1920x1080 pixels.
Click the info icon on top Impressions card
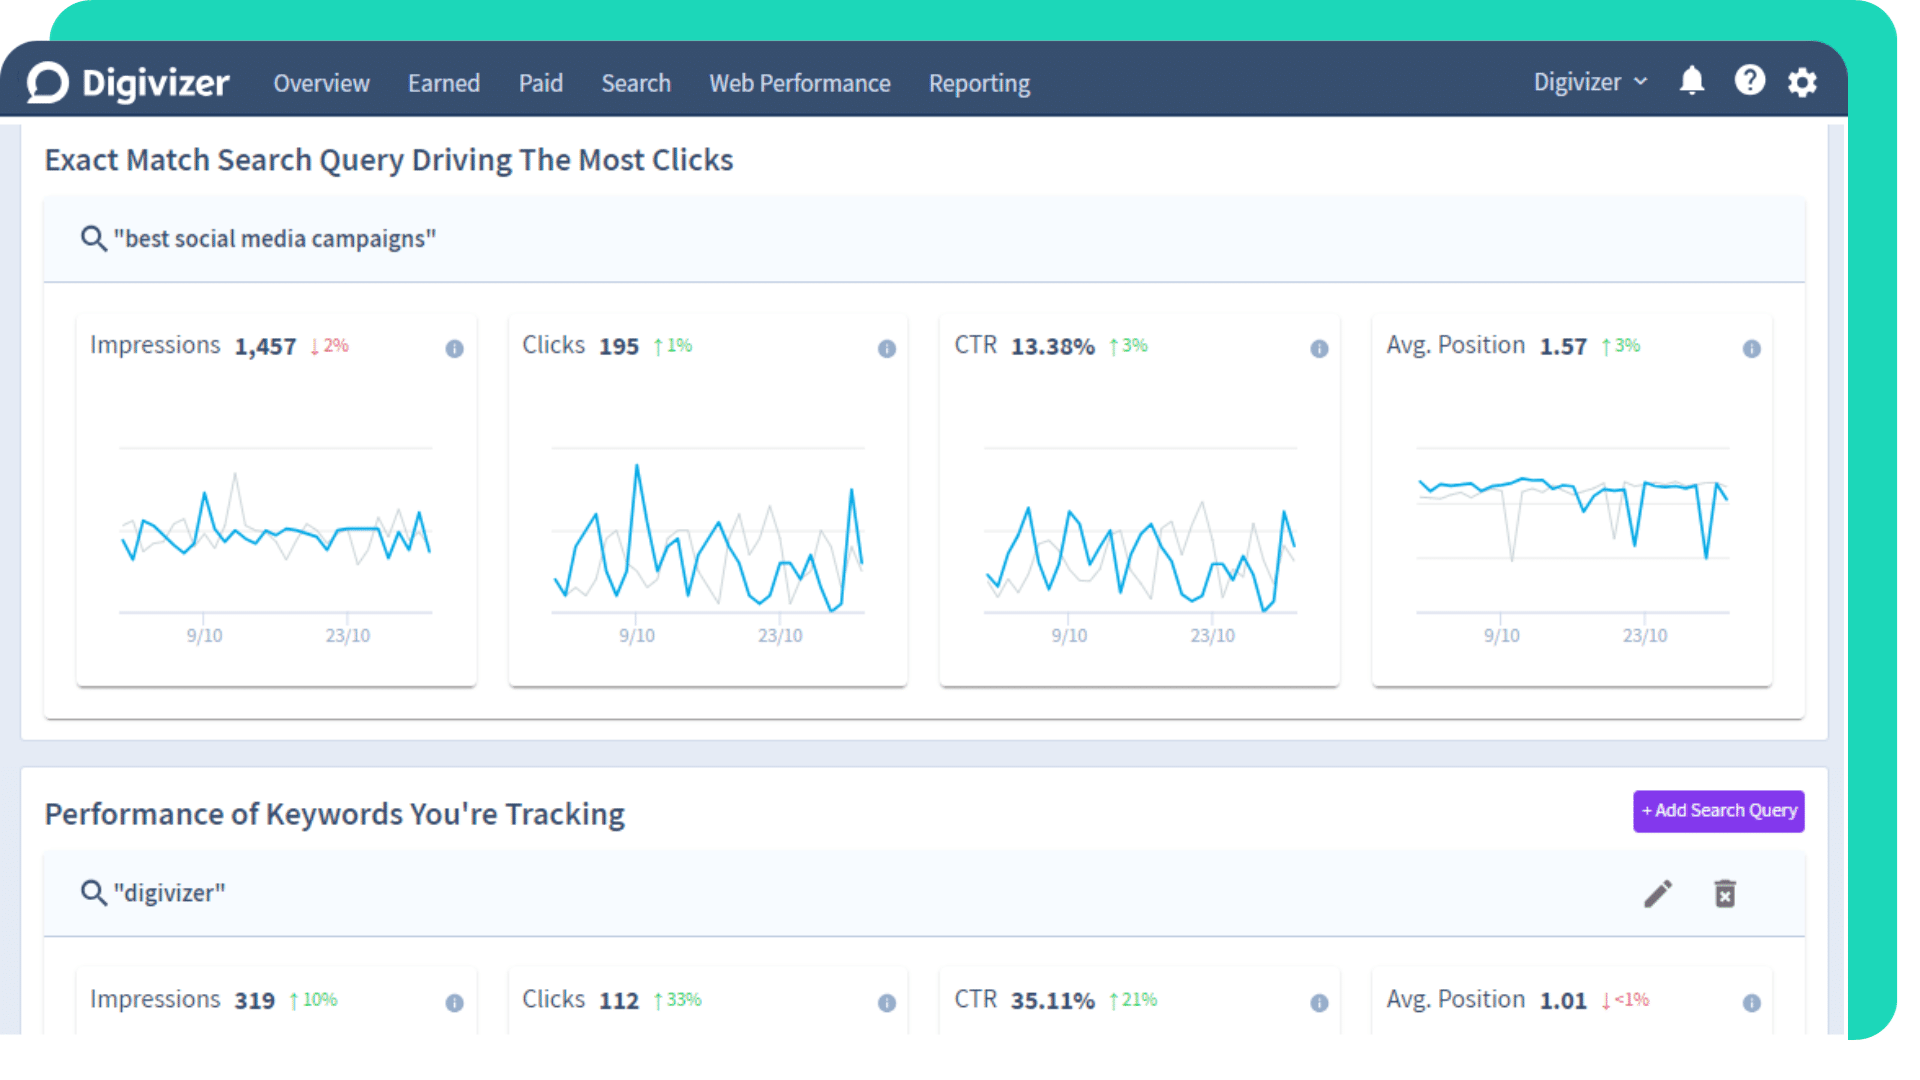pyautogui.click(x=454, y=349)
